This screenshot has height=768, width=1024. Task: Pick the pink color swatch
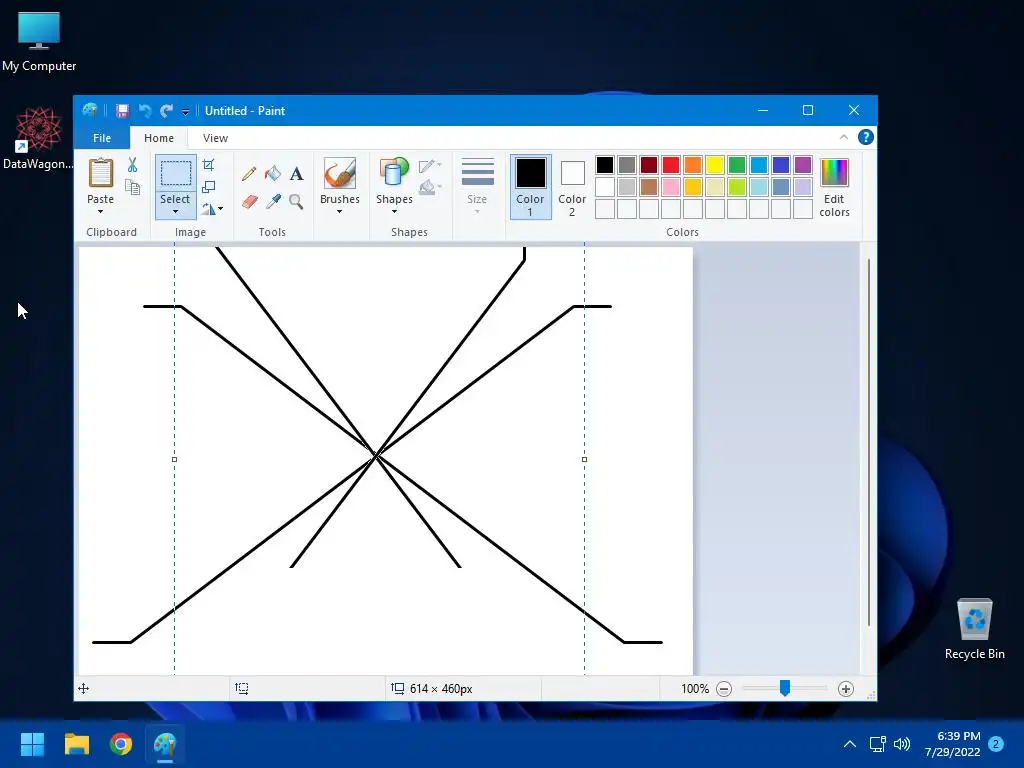click(x=671, y=187)
